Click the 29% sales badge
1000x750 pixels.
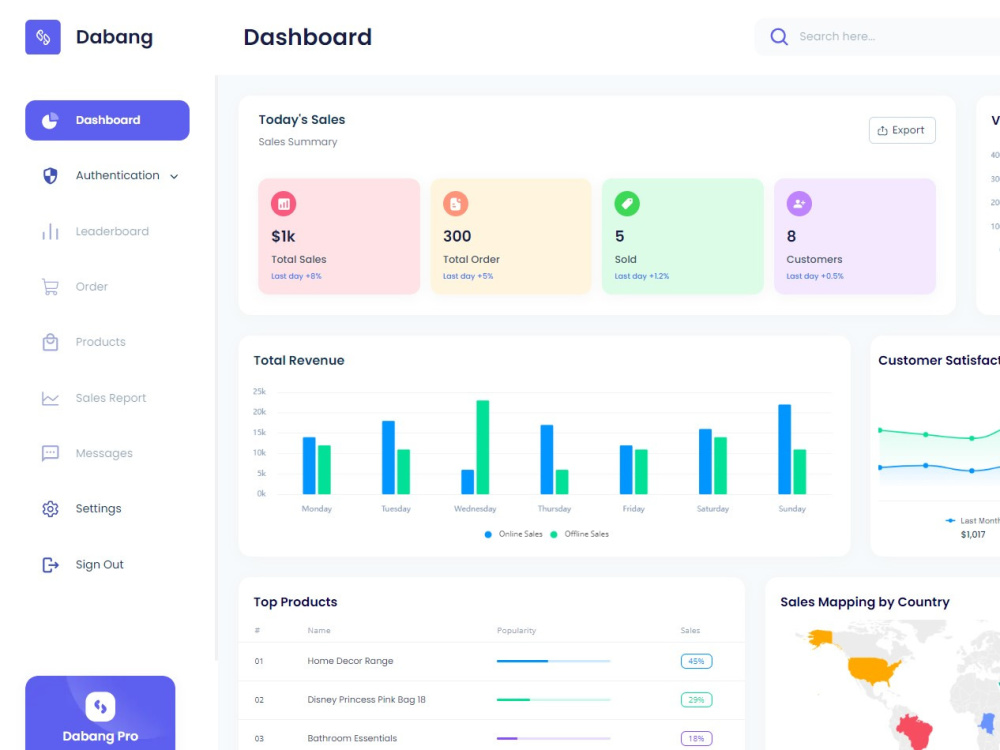[696, 700]
